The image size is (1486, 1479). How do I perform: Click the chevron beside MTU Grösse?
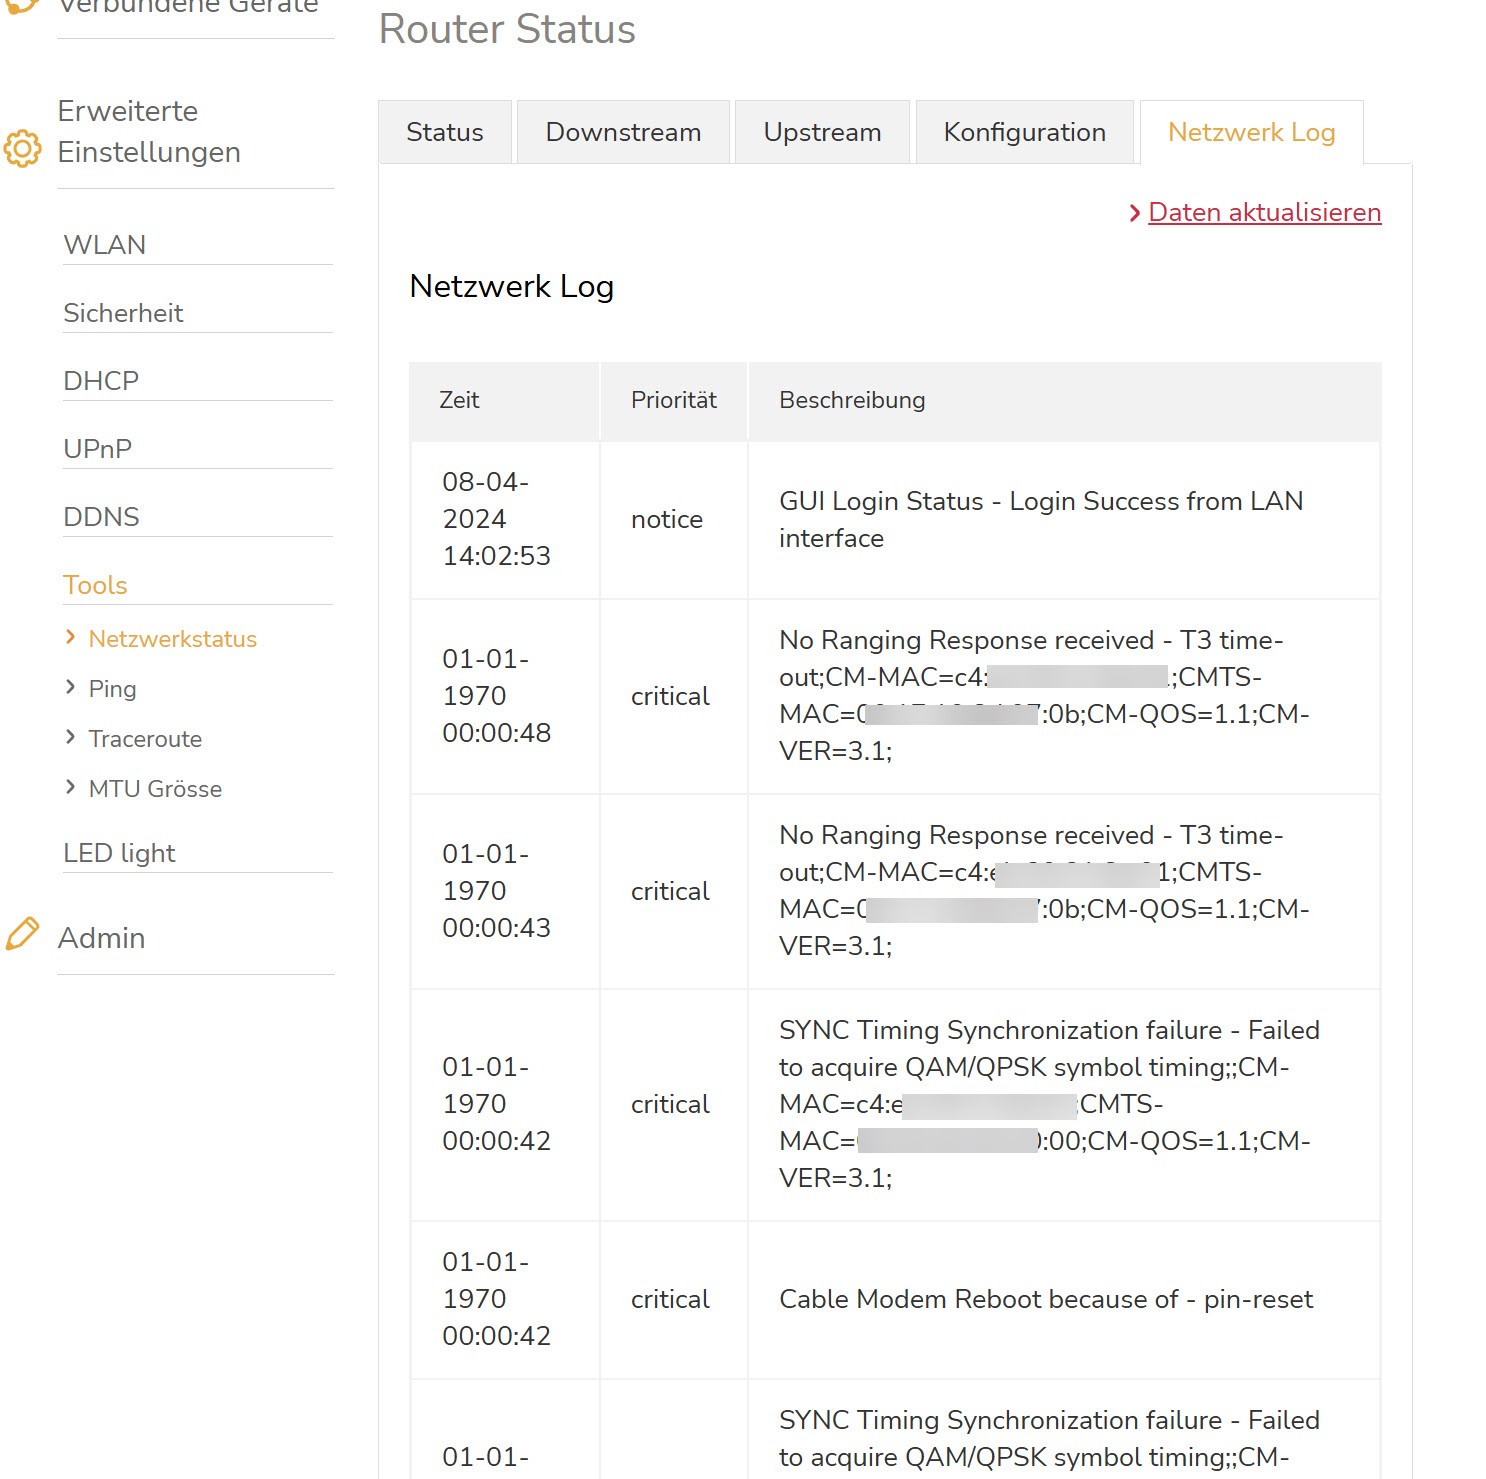click(x=70, y=787)
